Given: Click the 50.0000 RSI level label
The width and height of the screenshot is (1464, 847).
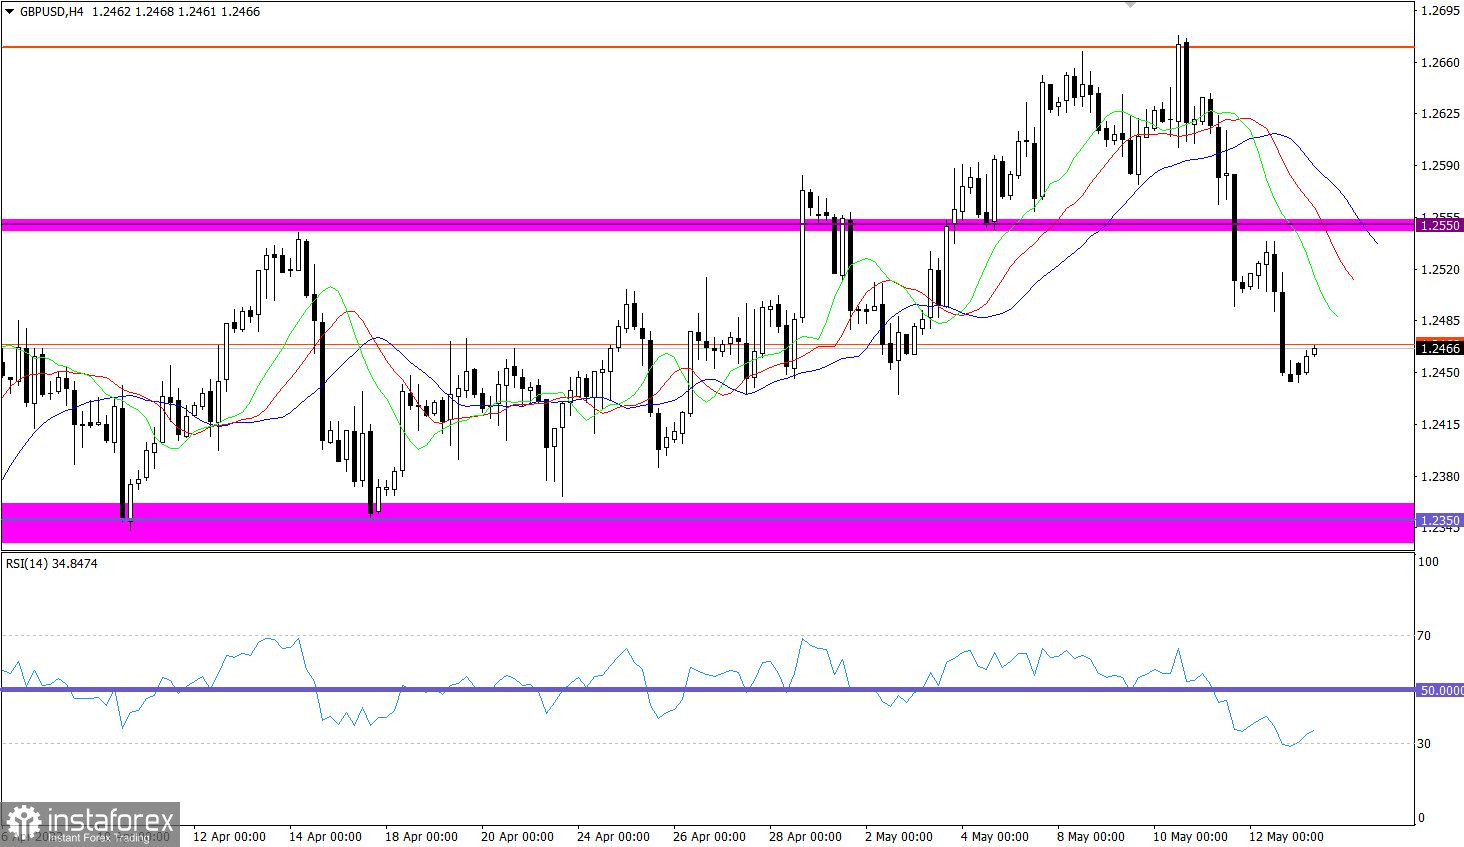Looking at the screenshot, I should click(1441, 690).
